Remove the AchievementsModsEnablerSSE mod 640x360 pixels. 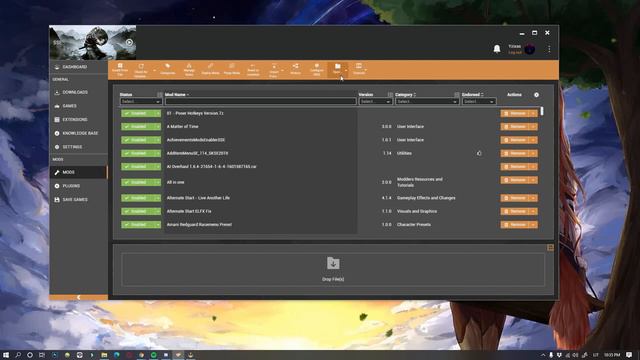[x=515, y=140]
